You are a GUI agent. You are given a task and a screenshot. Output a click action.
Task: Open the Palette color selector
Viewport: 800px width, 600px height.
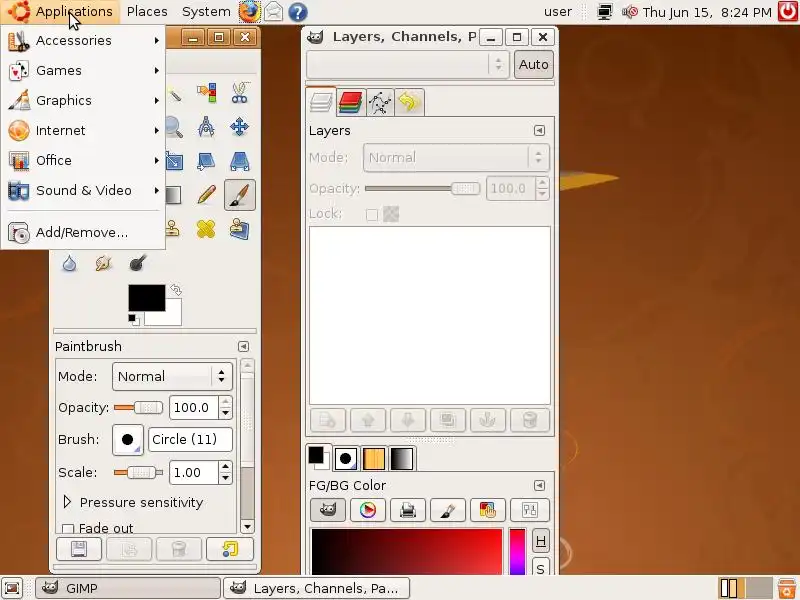pyautogui.click(x=487, y=510)
